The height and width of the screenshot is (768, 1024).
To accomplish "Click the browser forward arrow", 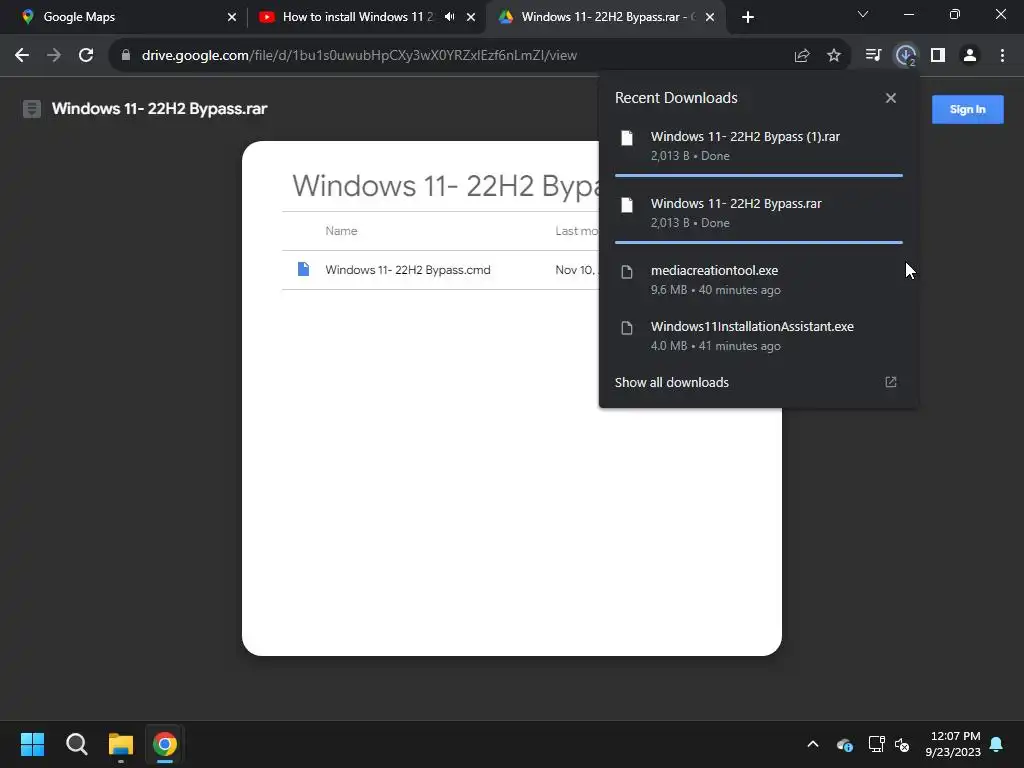I will [54, 56].
